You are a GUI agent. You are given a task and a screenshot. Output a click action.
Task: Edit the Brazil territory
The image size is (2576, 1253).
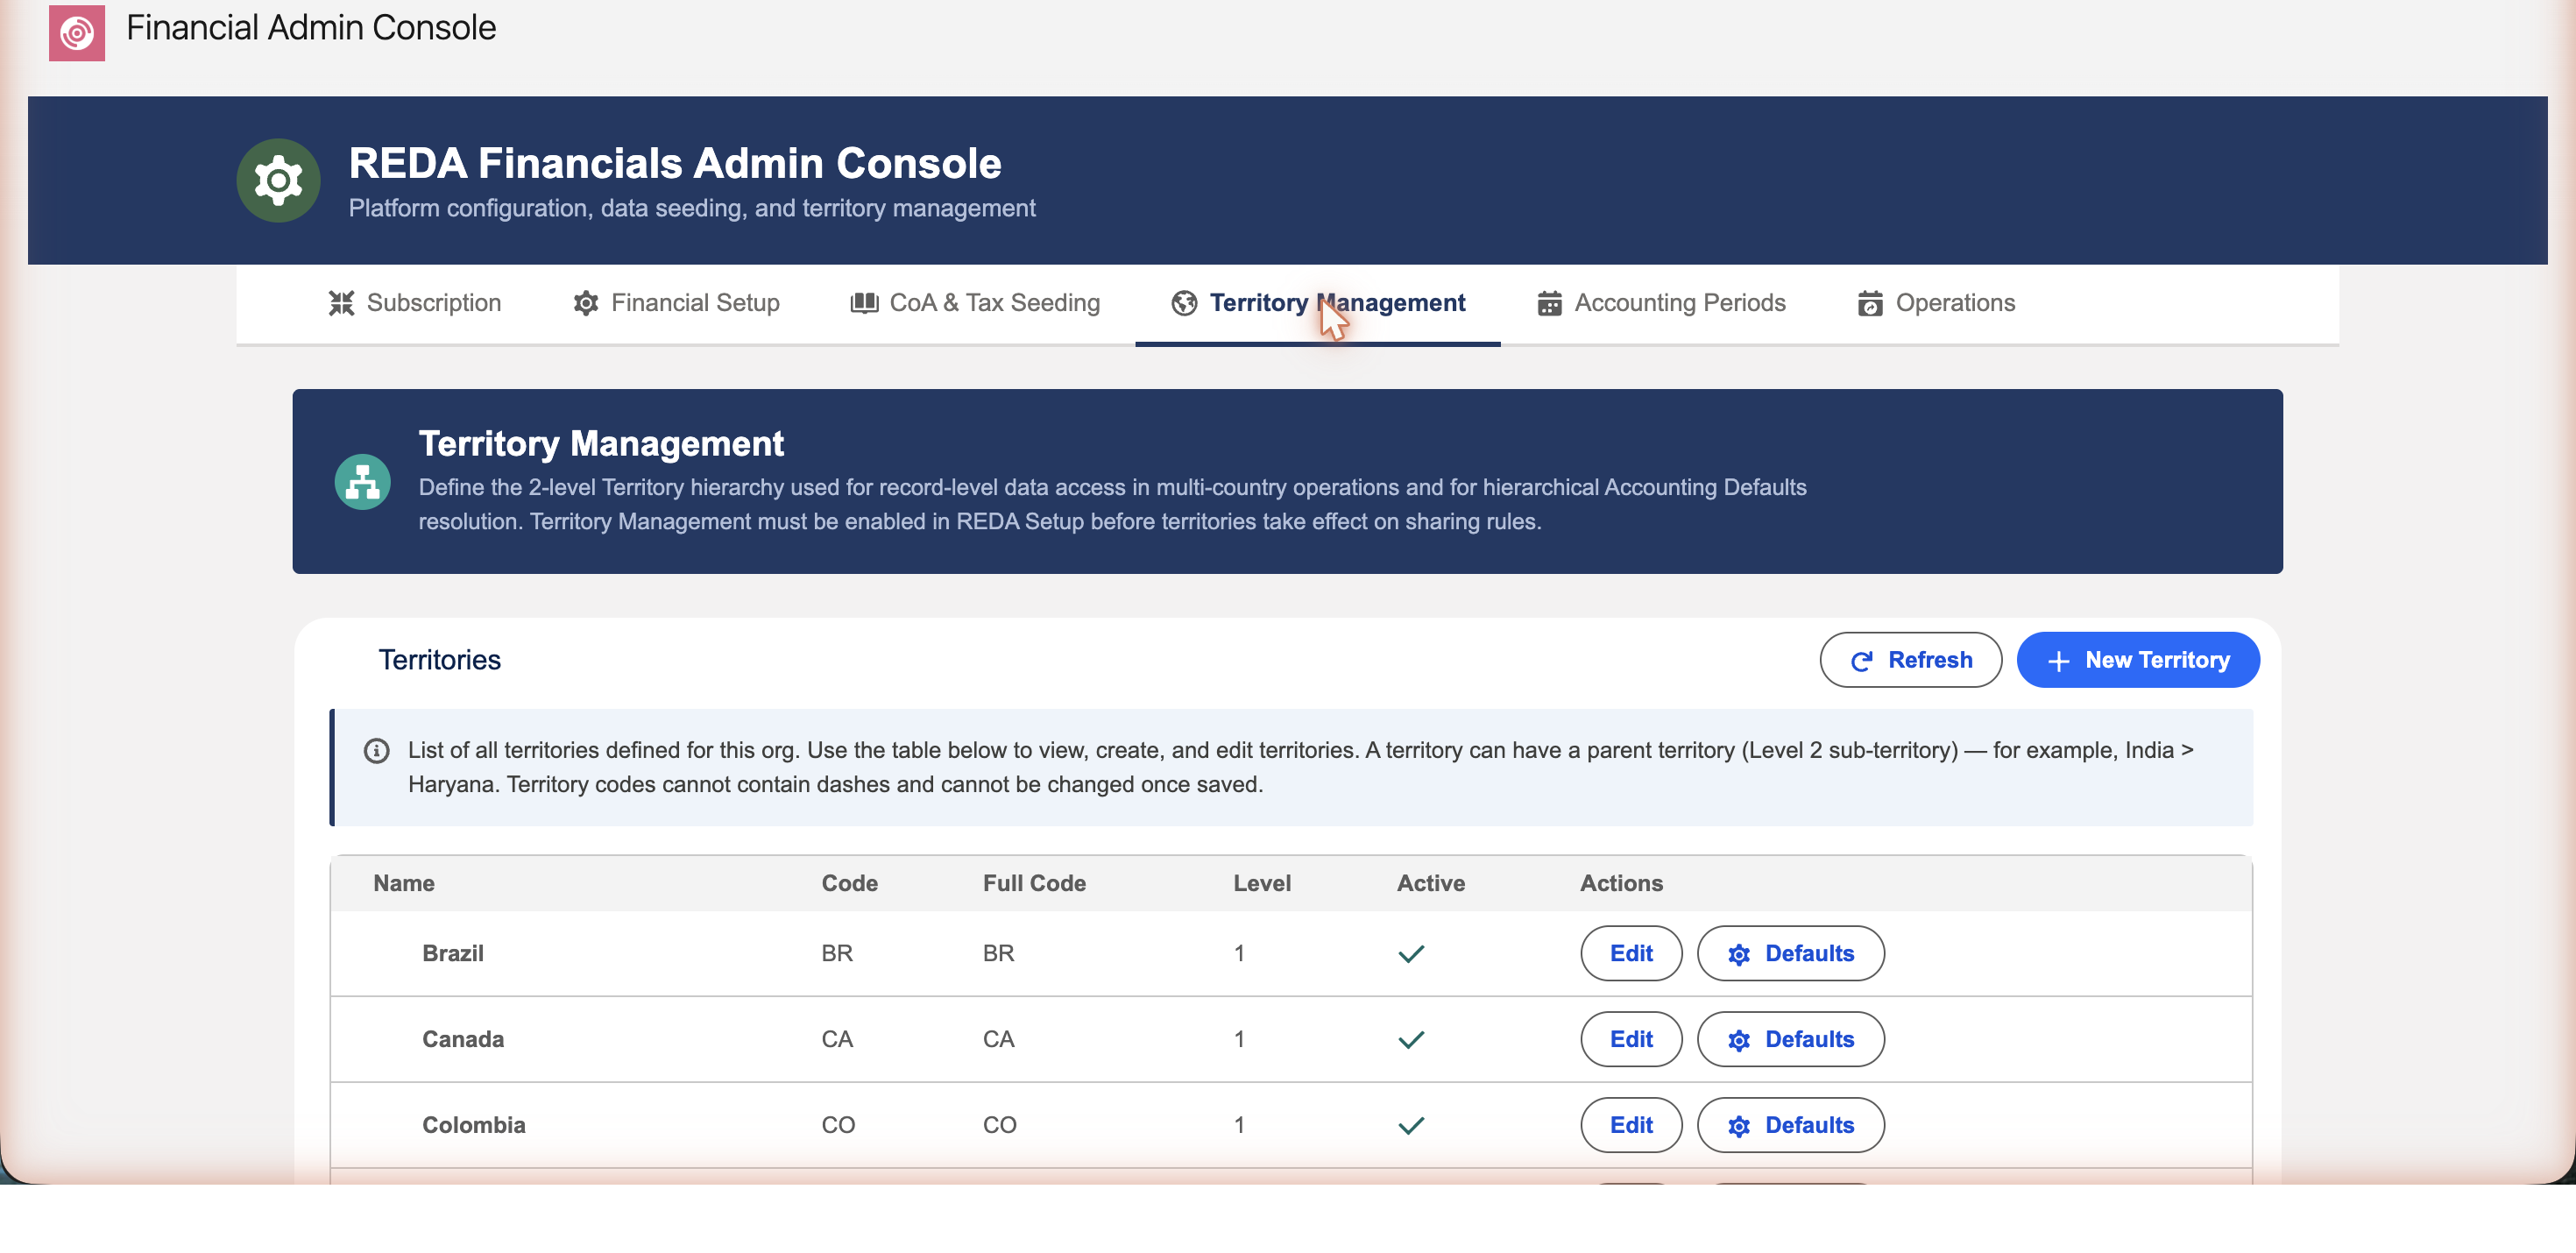tap(1631, 954)
